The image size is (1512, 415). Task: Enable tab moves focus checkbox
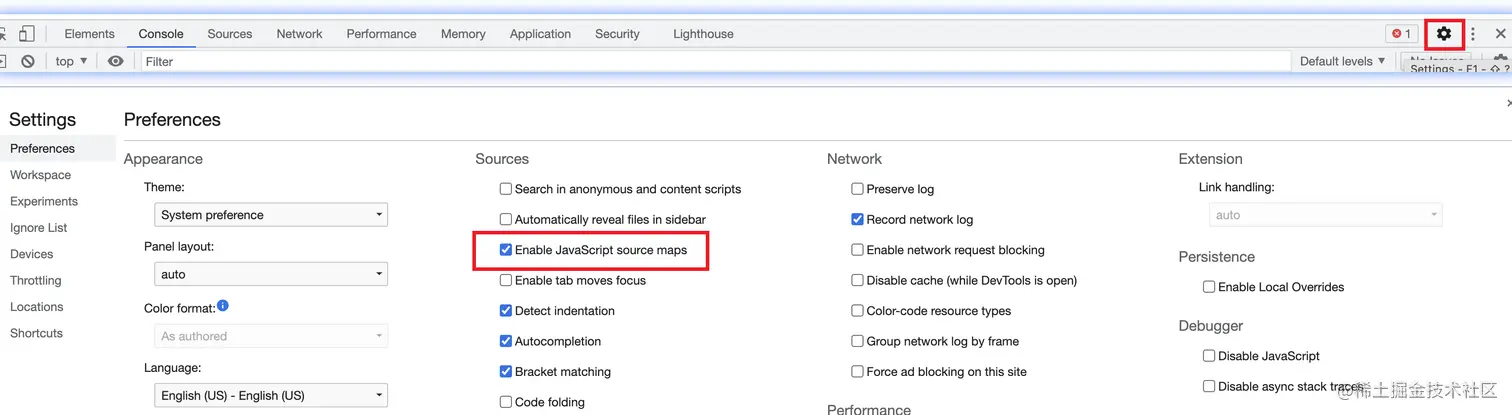506,280
